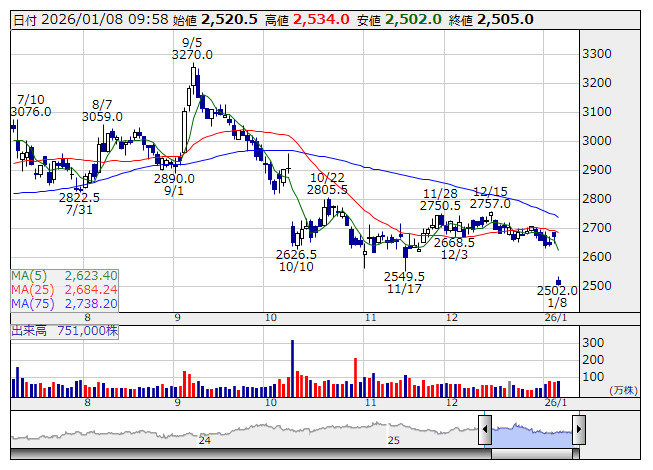Click the 11/17 2549.5 low label

pyautogui.click(x=404, y=283)
